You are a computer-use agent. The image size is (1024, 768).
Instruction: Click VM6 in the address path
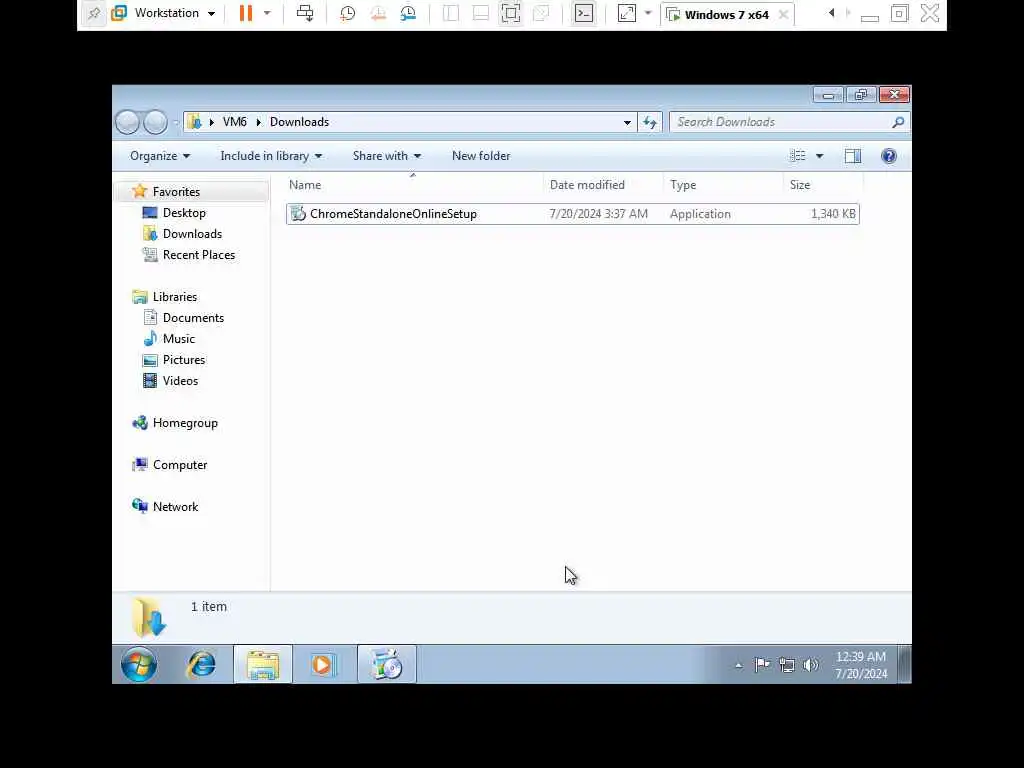[x=235, y=122]
